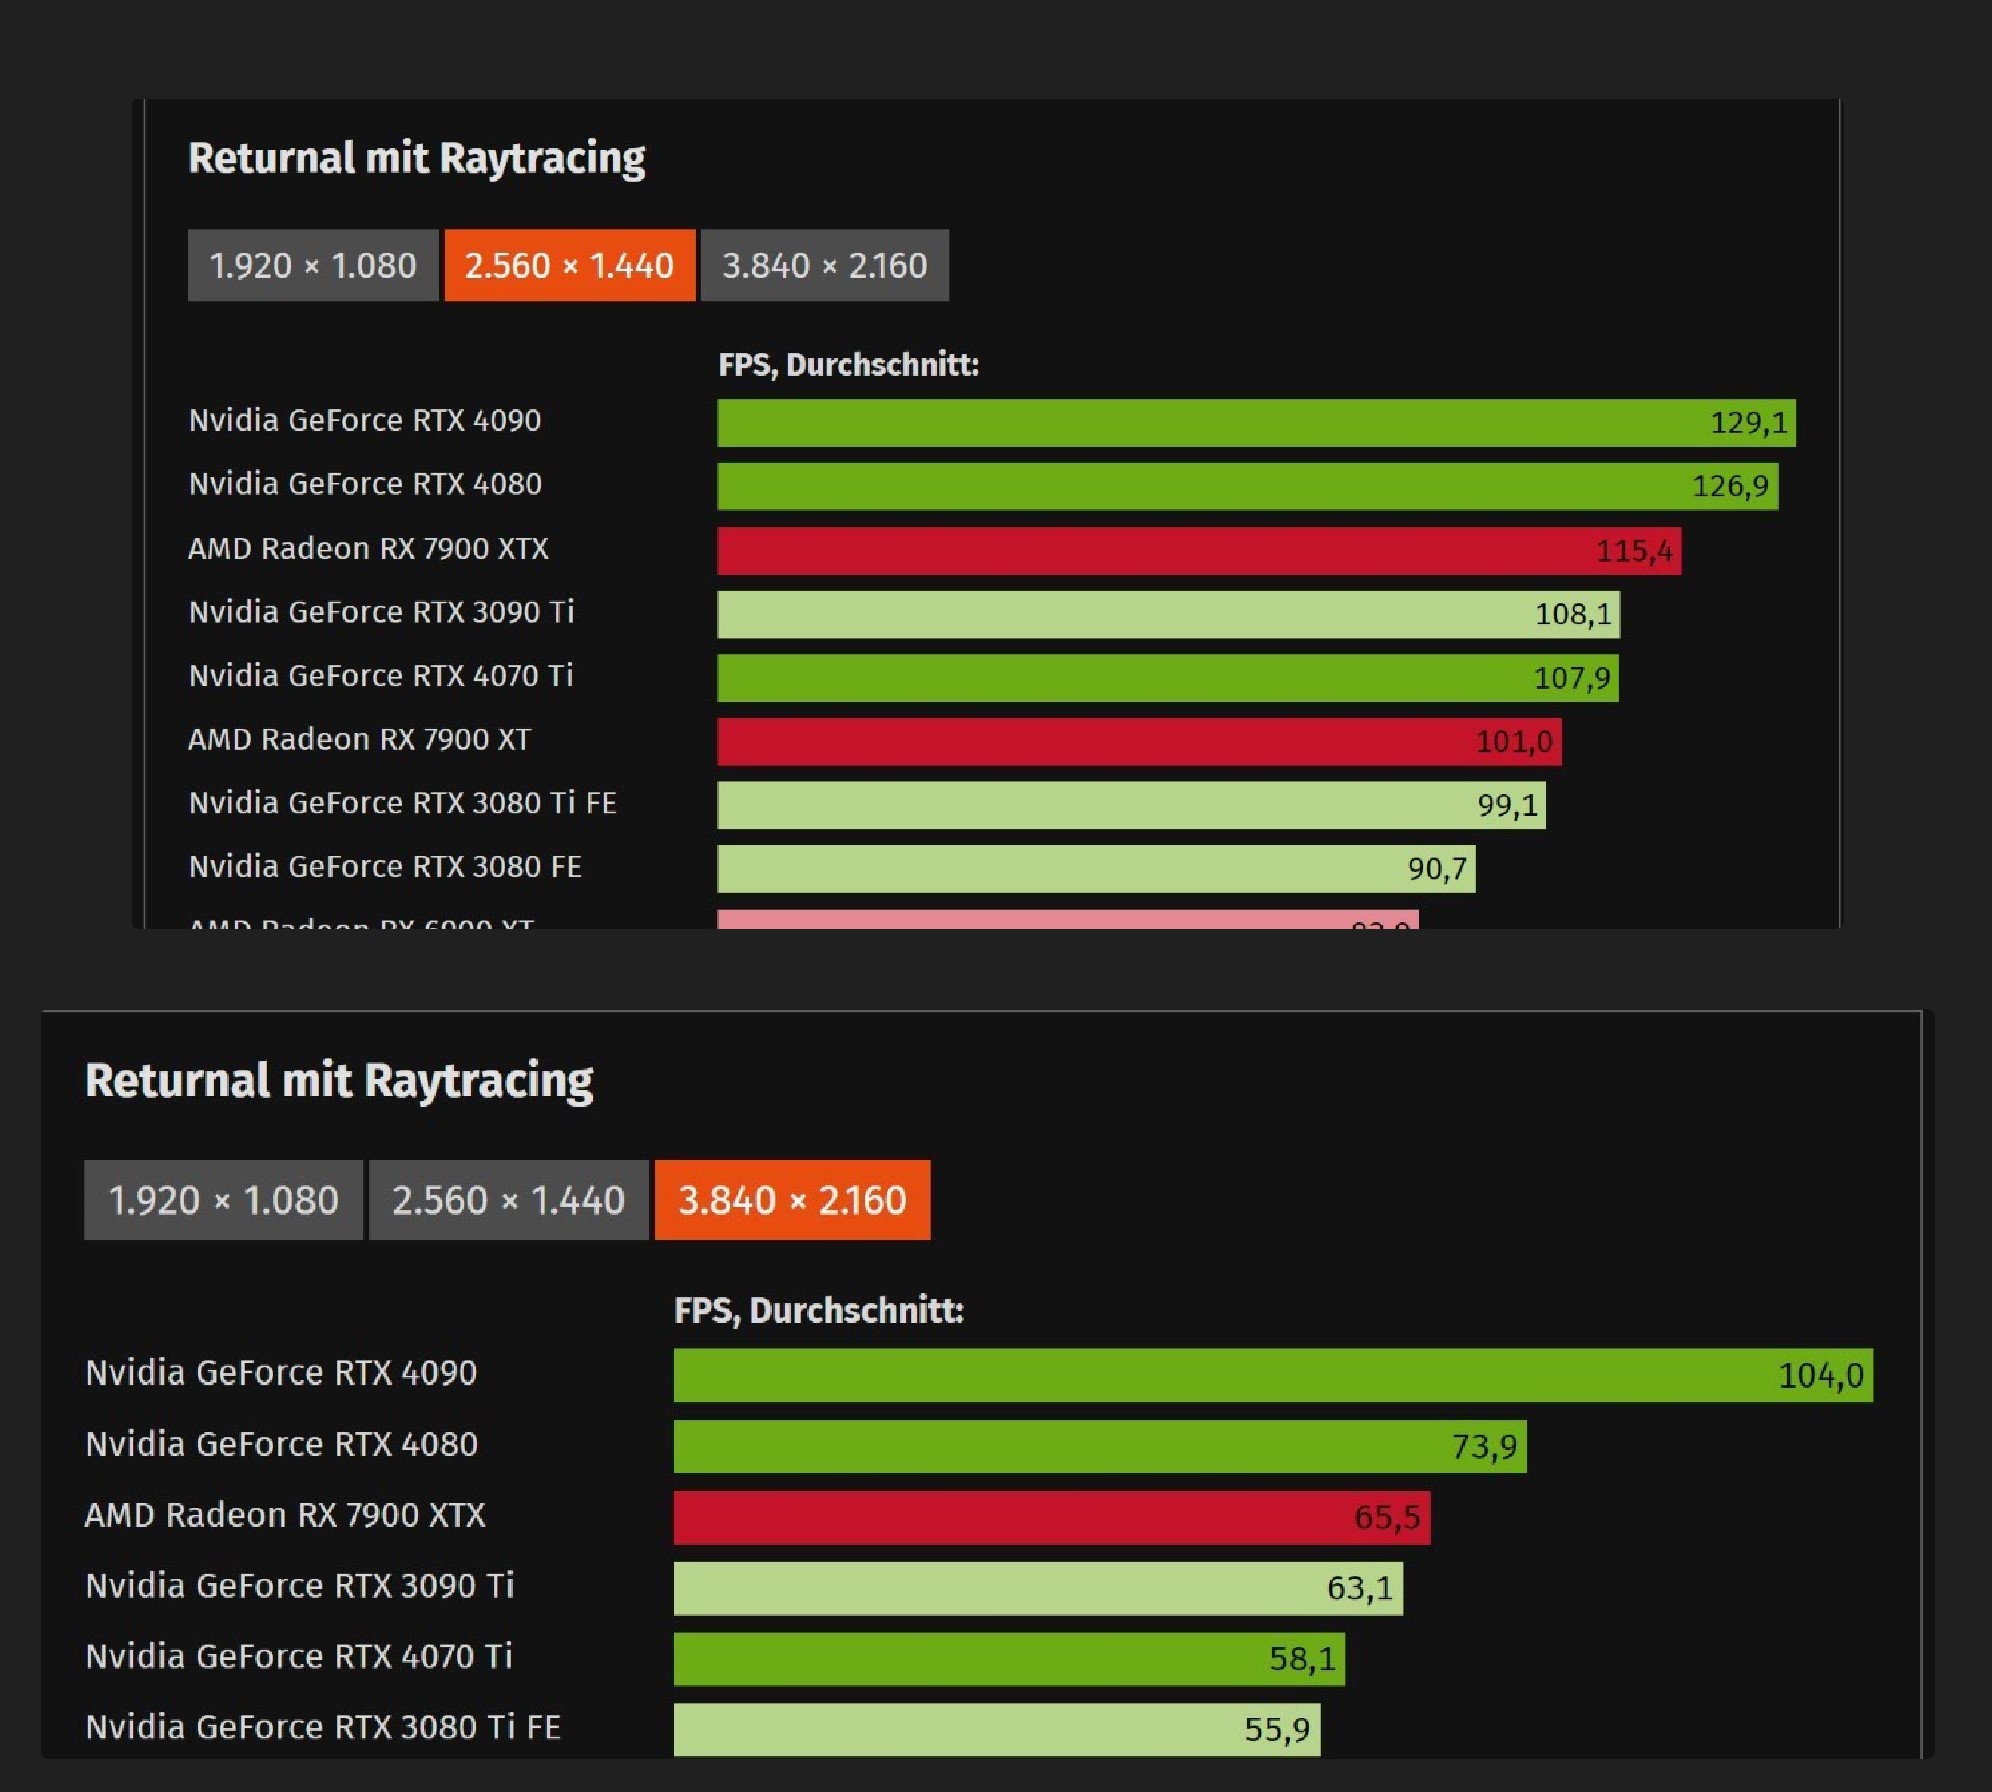Select 1.920 × 1.080 tab in bottom chart
The height and width of the screenshot is (1792, 1992).
click(223, 1200)
